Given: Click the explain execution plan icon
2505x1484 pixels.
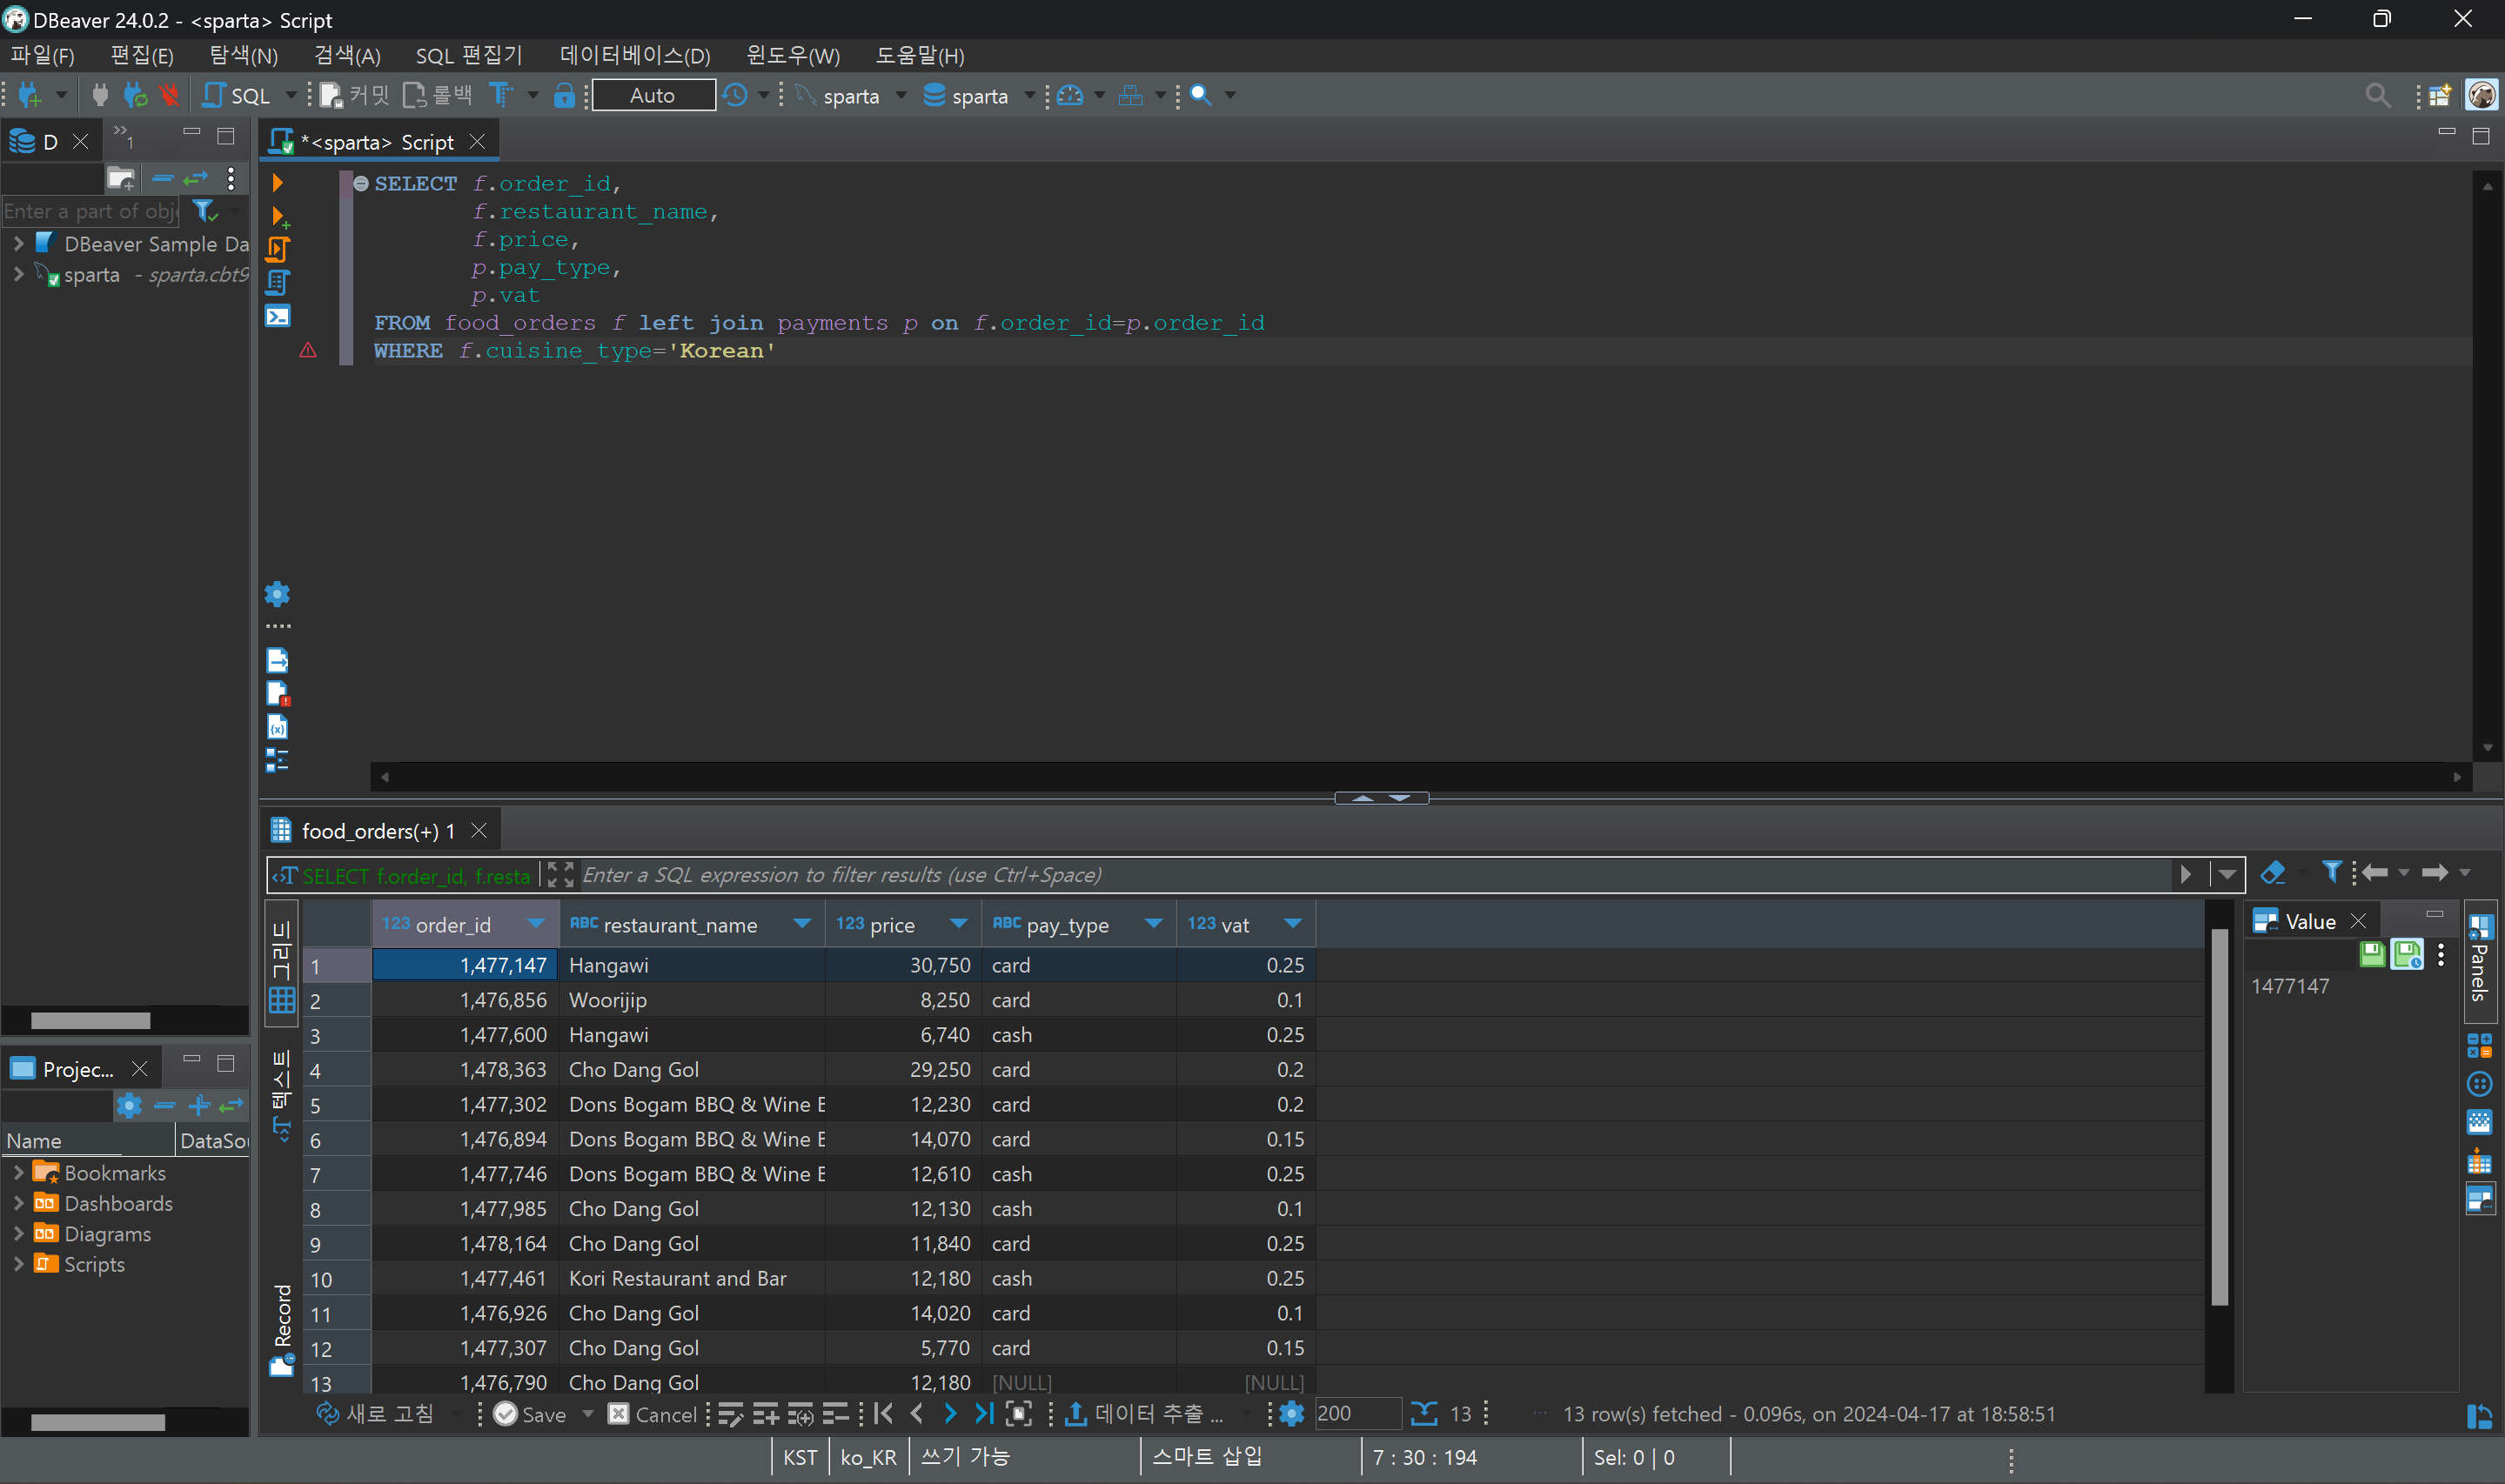Looking at the screenshot, I should pos(278,283).
